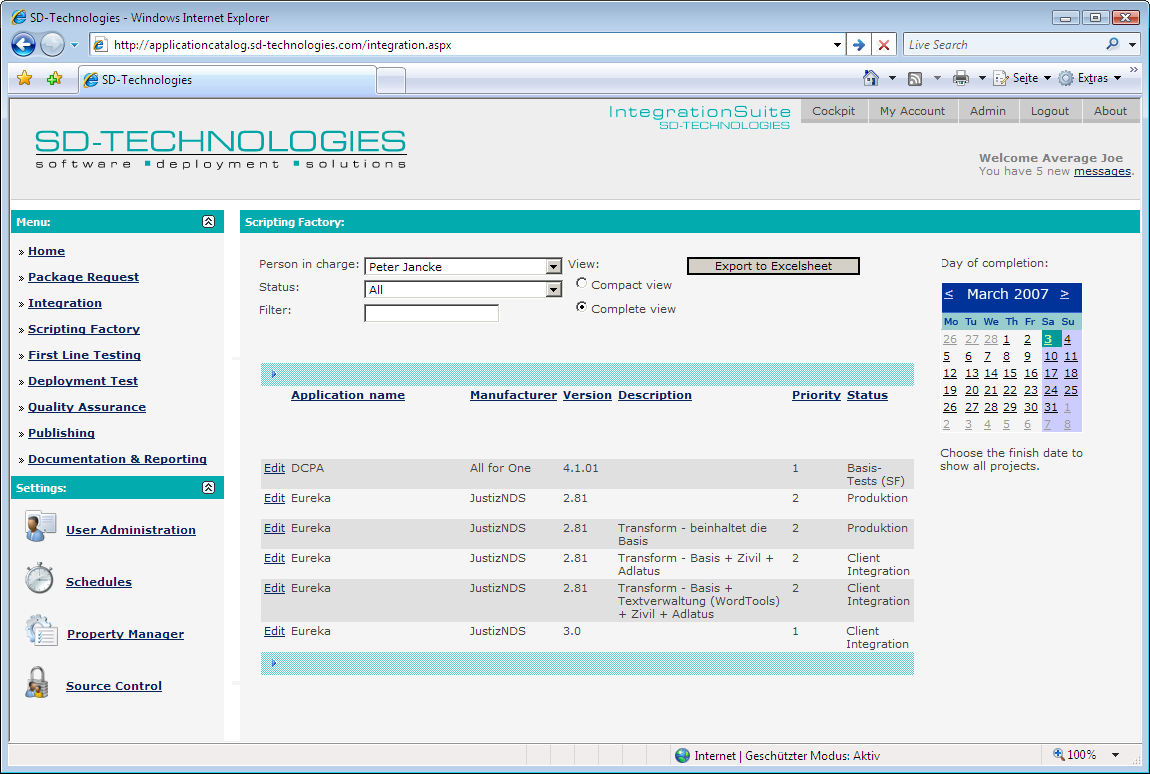Open the Integration menu link
Image resolution: width=1150 pixels, height=774 pixels.
[x=65, y=303]
